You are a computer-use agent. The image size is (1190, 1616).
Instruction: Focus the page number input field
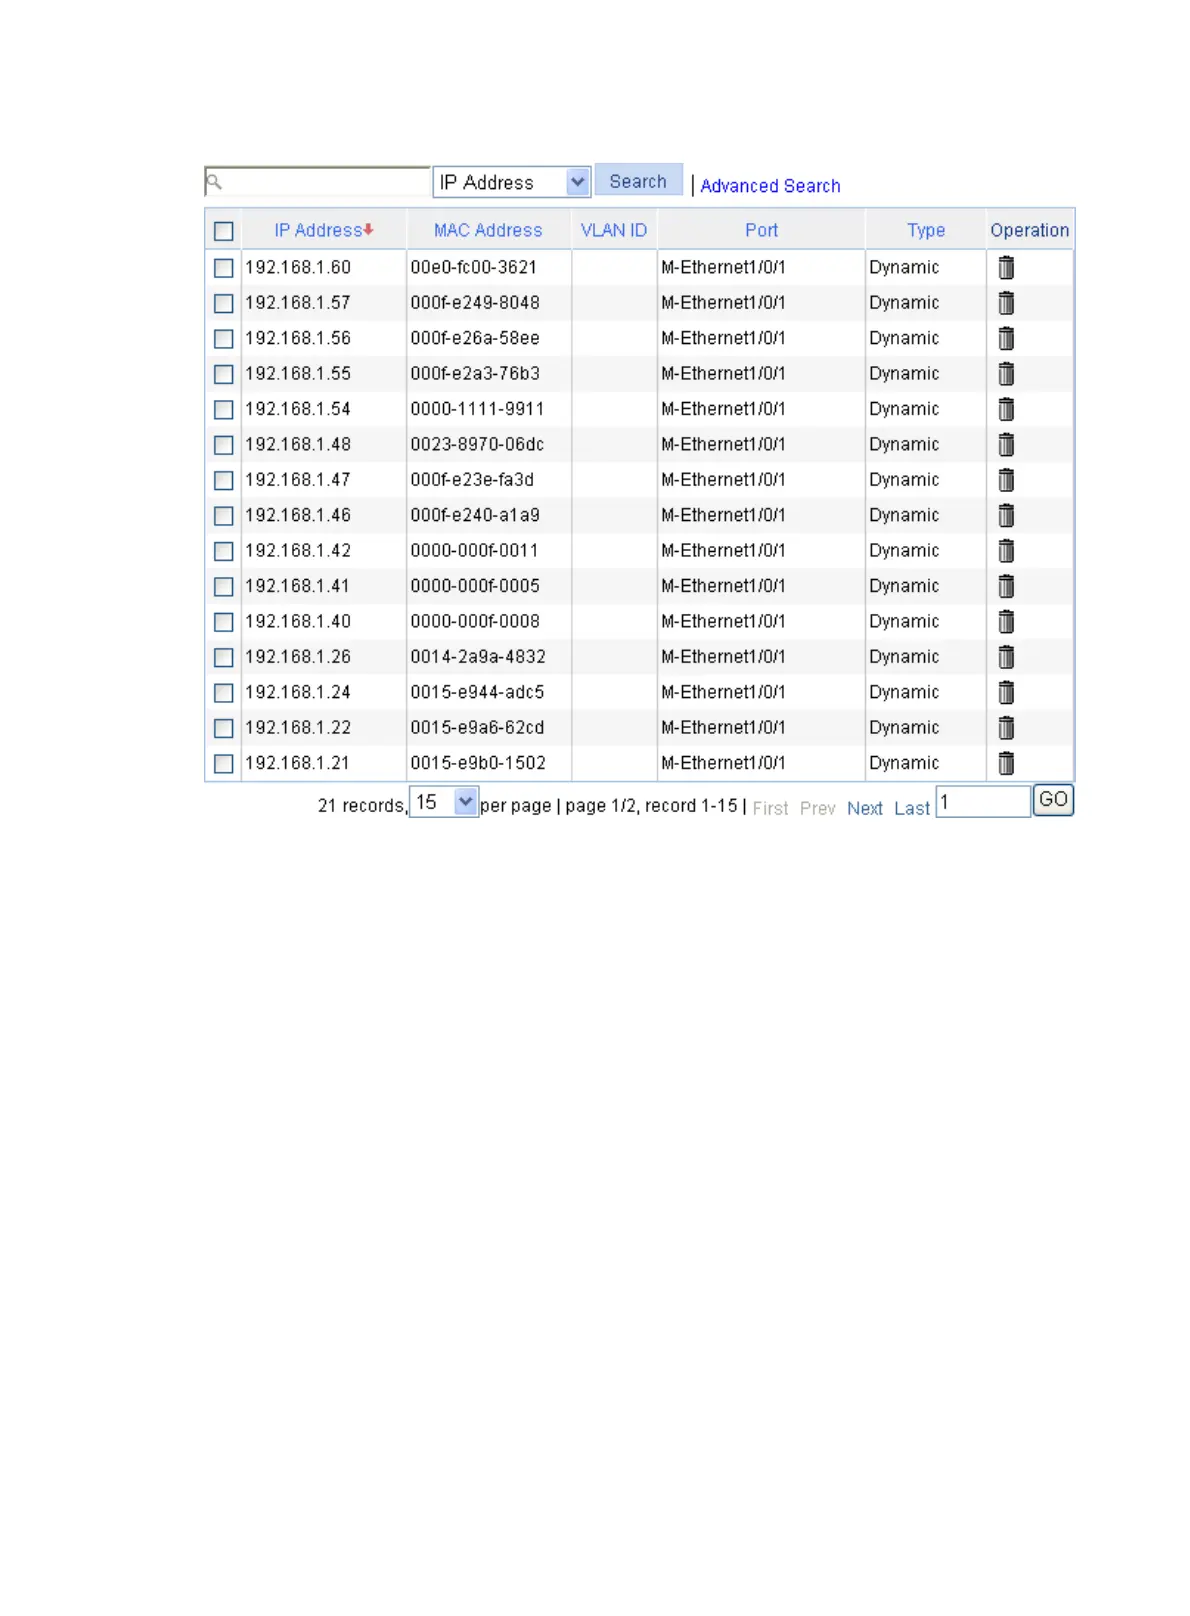click(983, 801)
